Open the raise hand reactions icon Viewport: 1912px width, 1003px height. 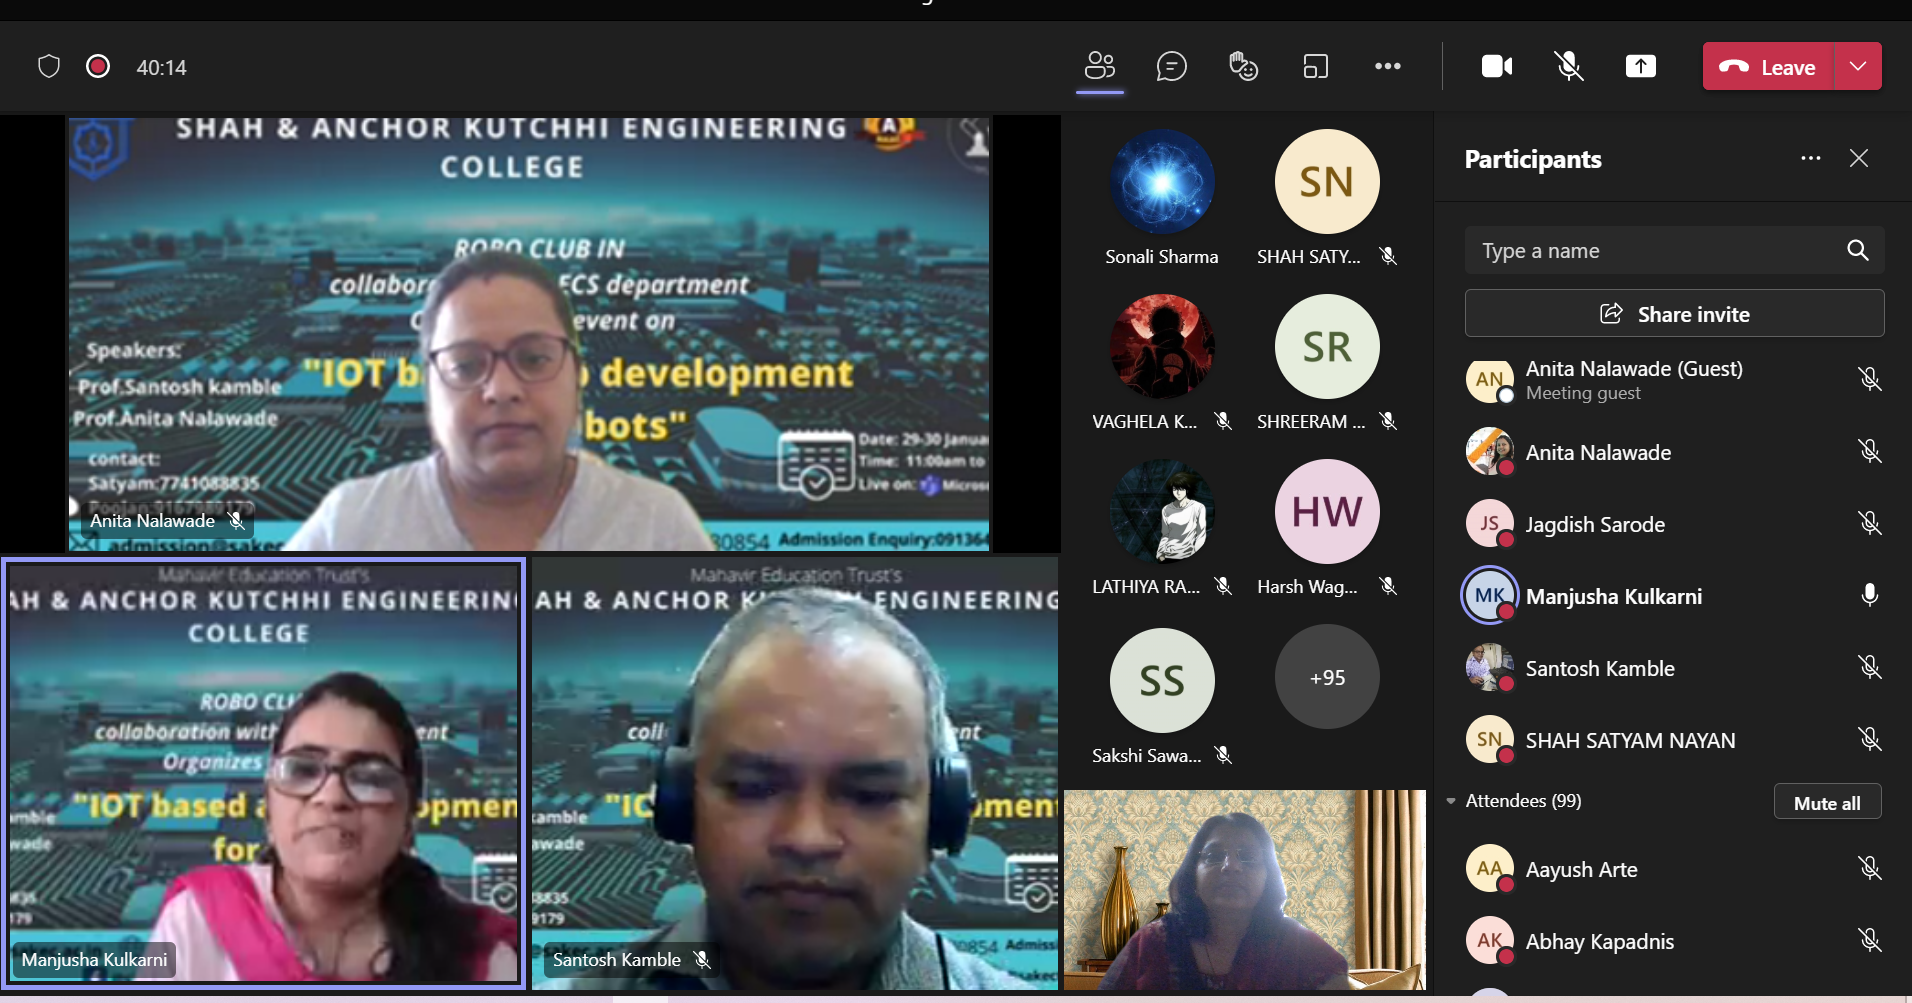[x=1243, y=66]
